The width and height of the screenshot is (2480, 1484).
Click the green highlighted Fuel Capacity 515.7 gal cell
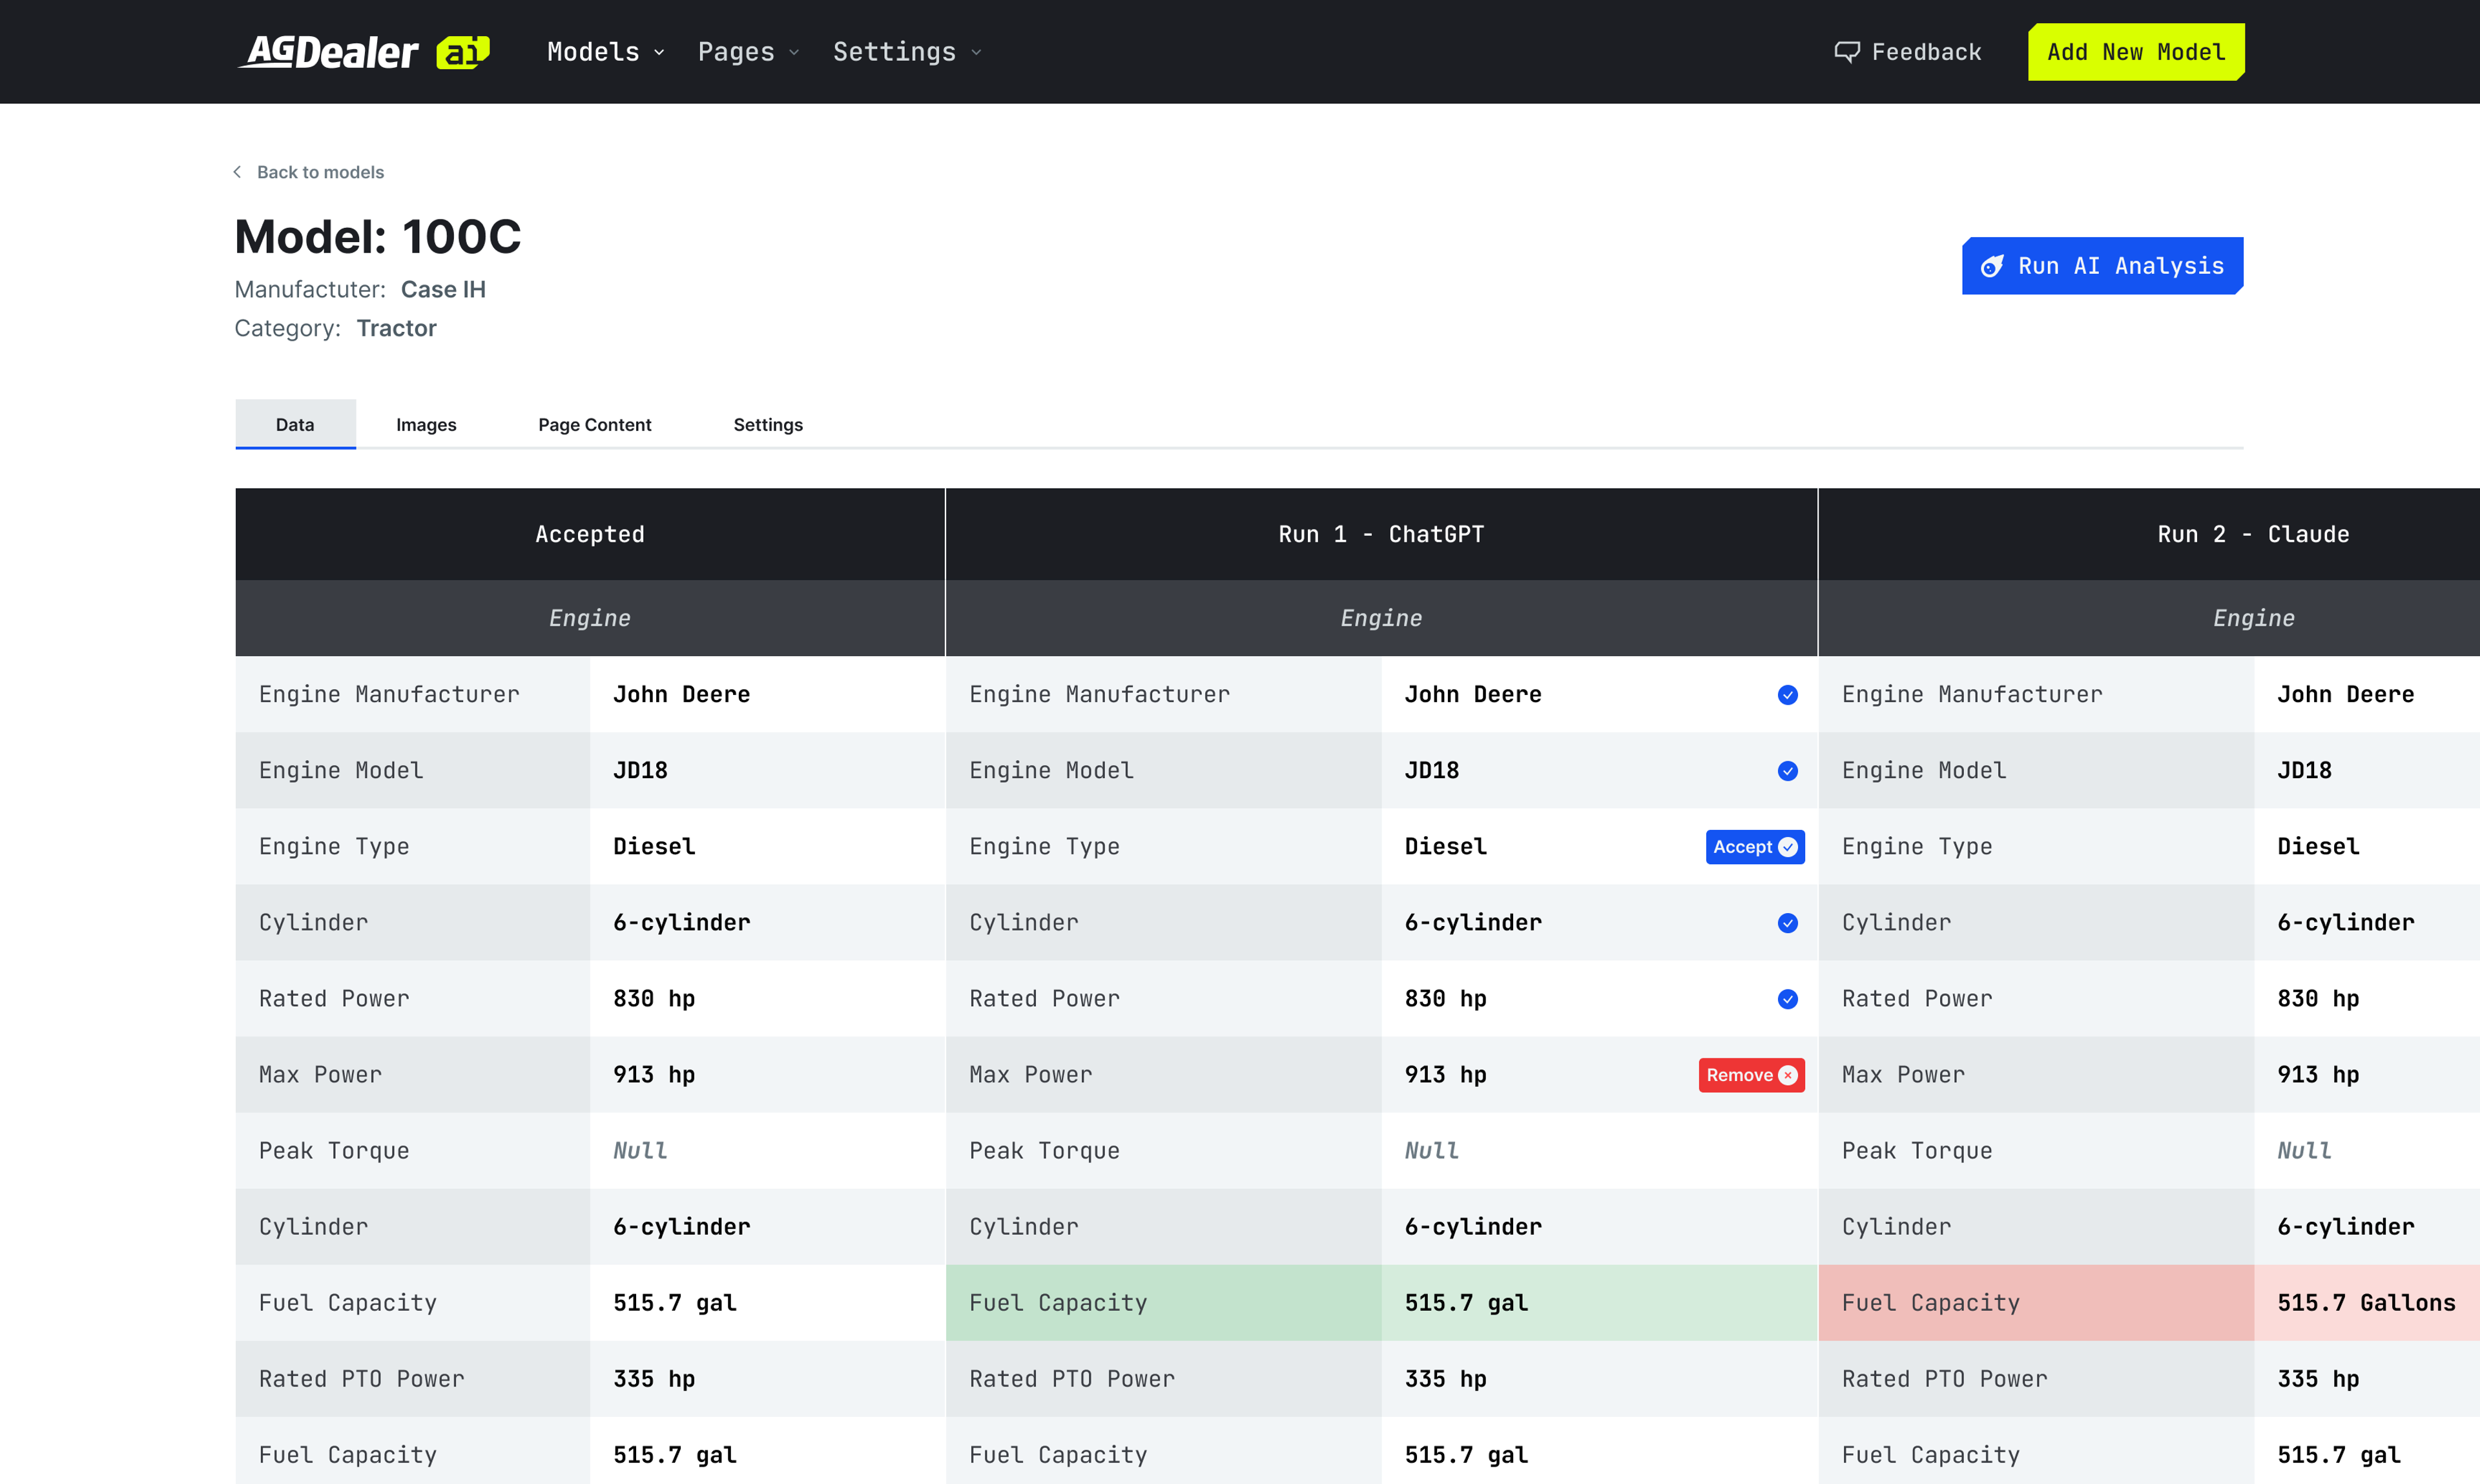click(x=1598, y=1303)
